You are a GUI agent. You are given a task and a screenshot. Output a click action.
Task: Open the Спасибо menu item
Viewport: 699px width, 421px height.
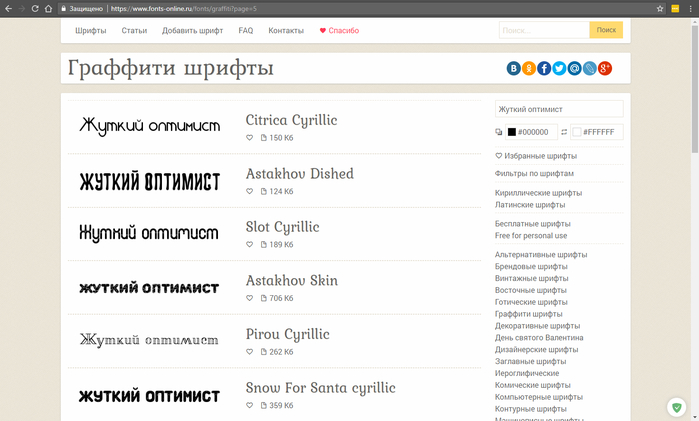coord(339,31)
